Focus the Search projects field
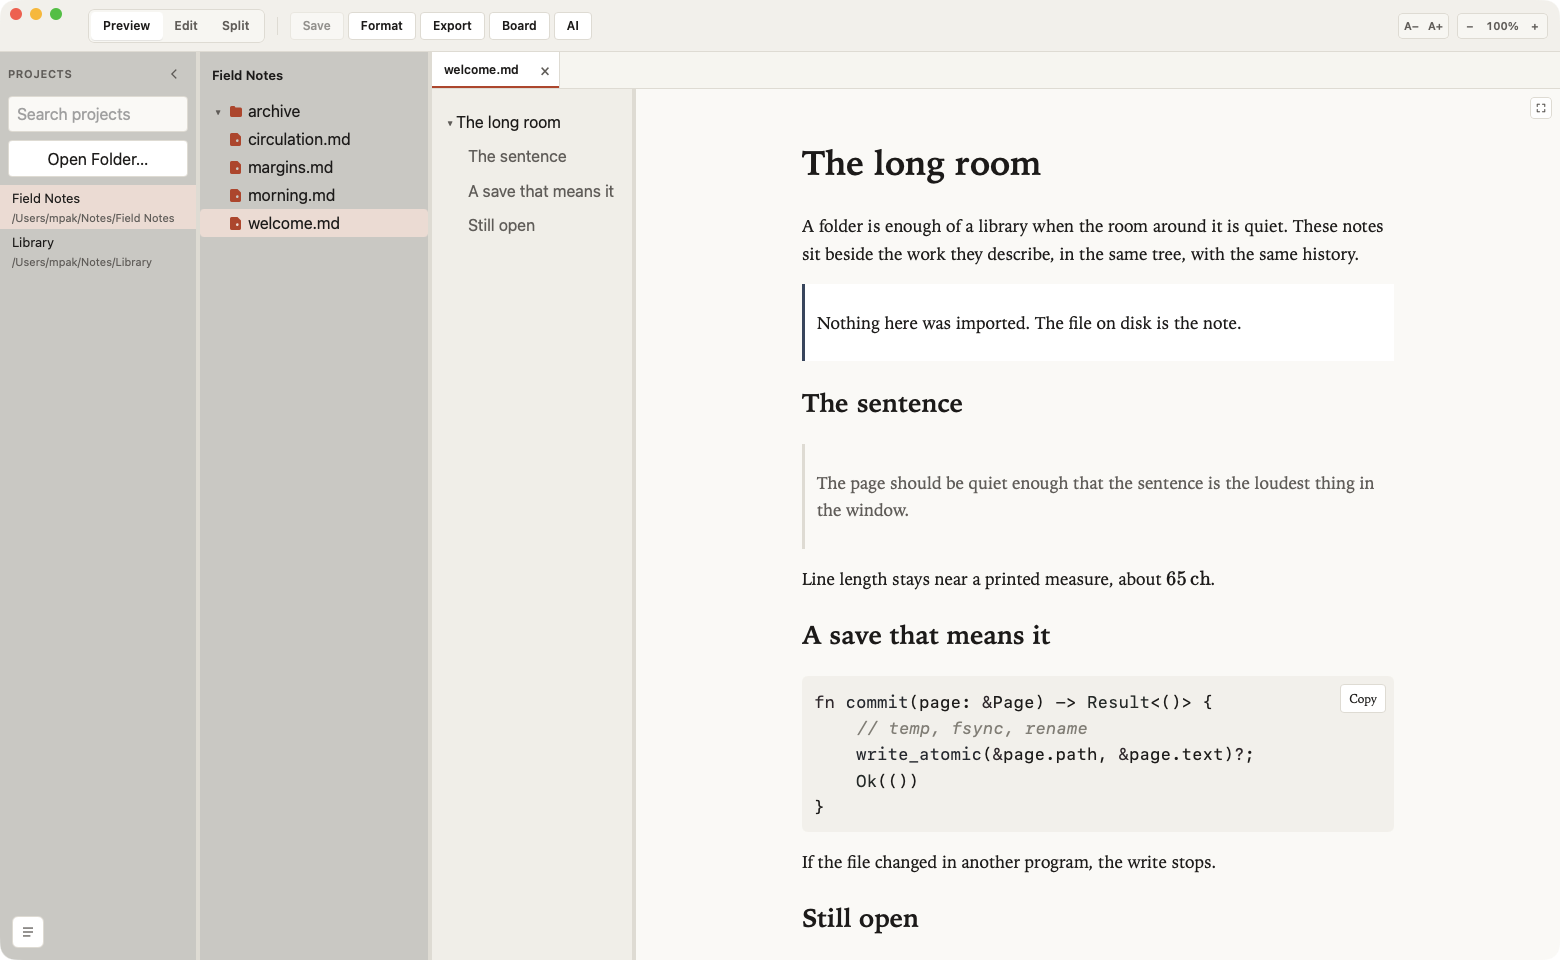Image resolution: width=1560 pixels, height=960 pixels. click(98, 114)
